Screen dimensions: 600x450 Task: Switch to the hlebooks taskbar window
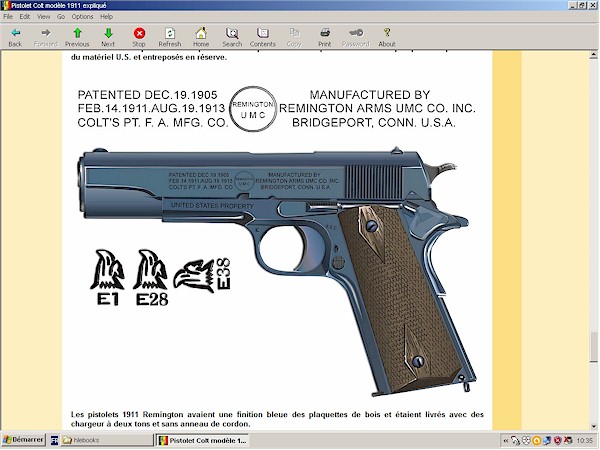point(106,440)
